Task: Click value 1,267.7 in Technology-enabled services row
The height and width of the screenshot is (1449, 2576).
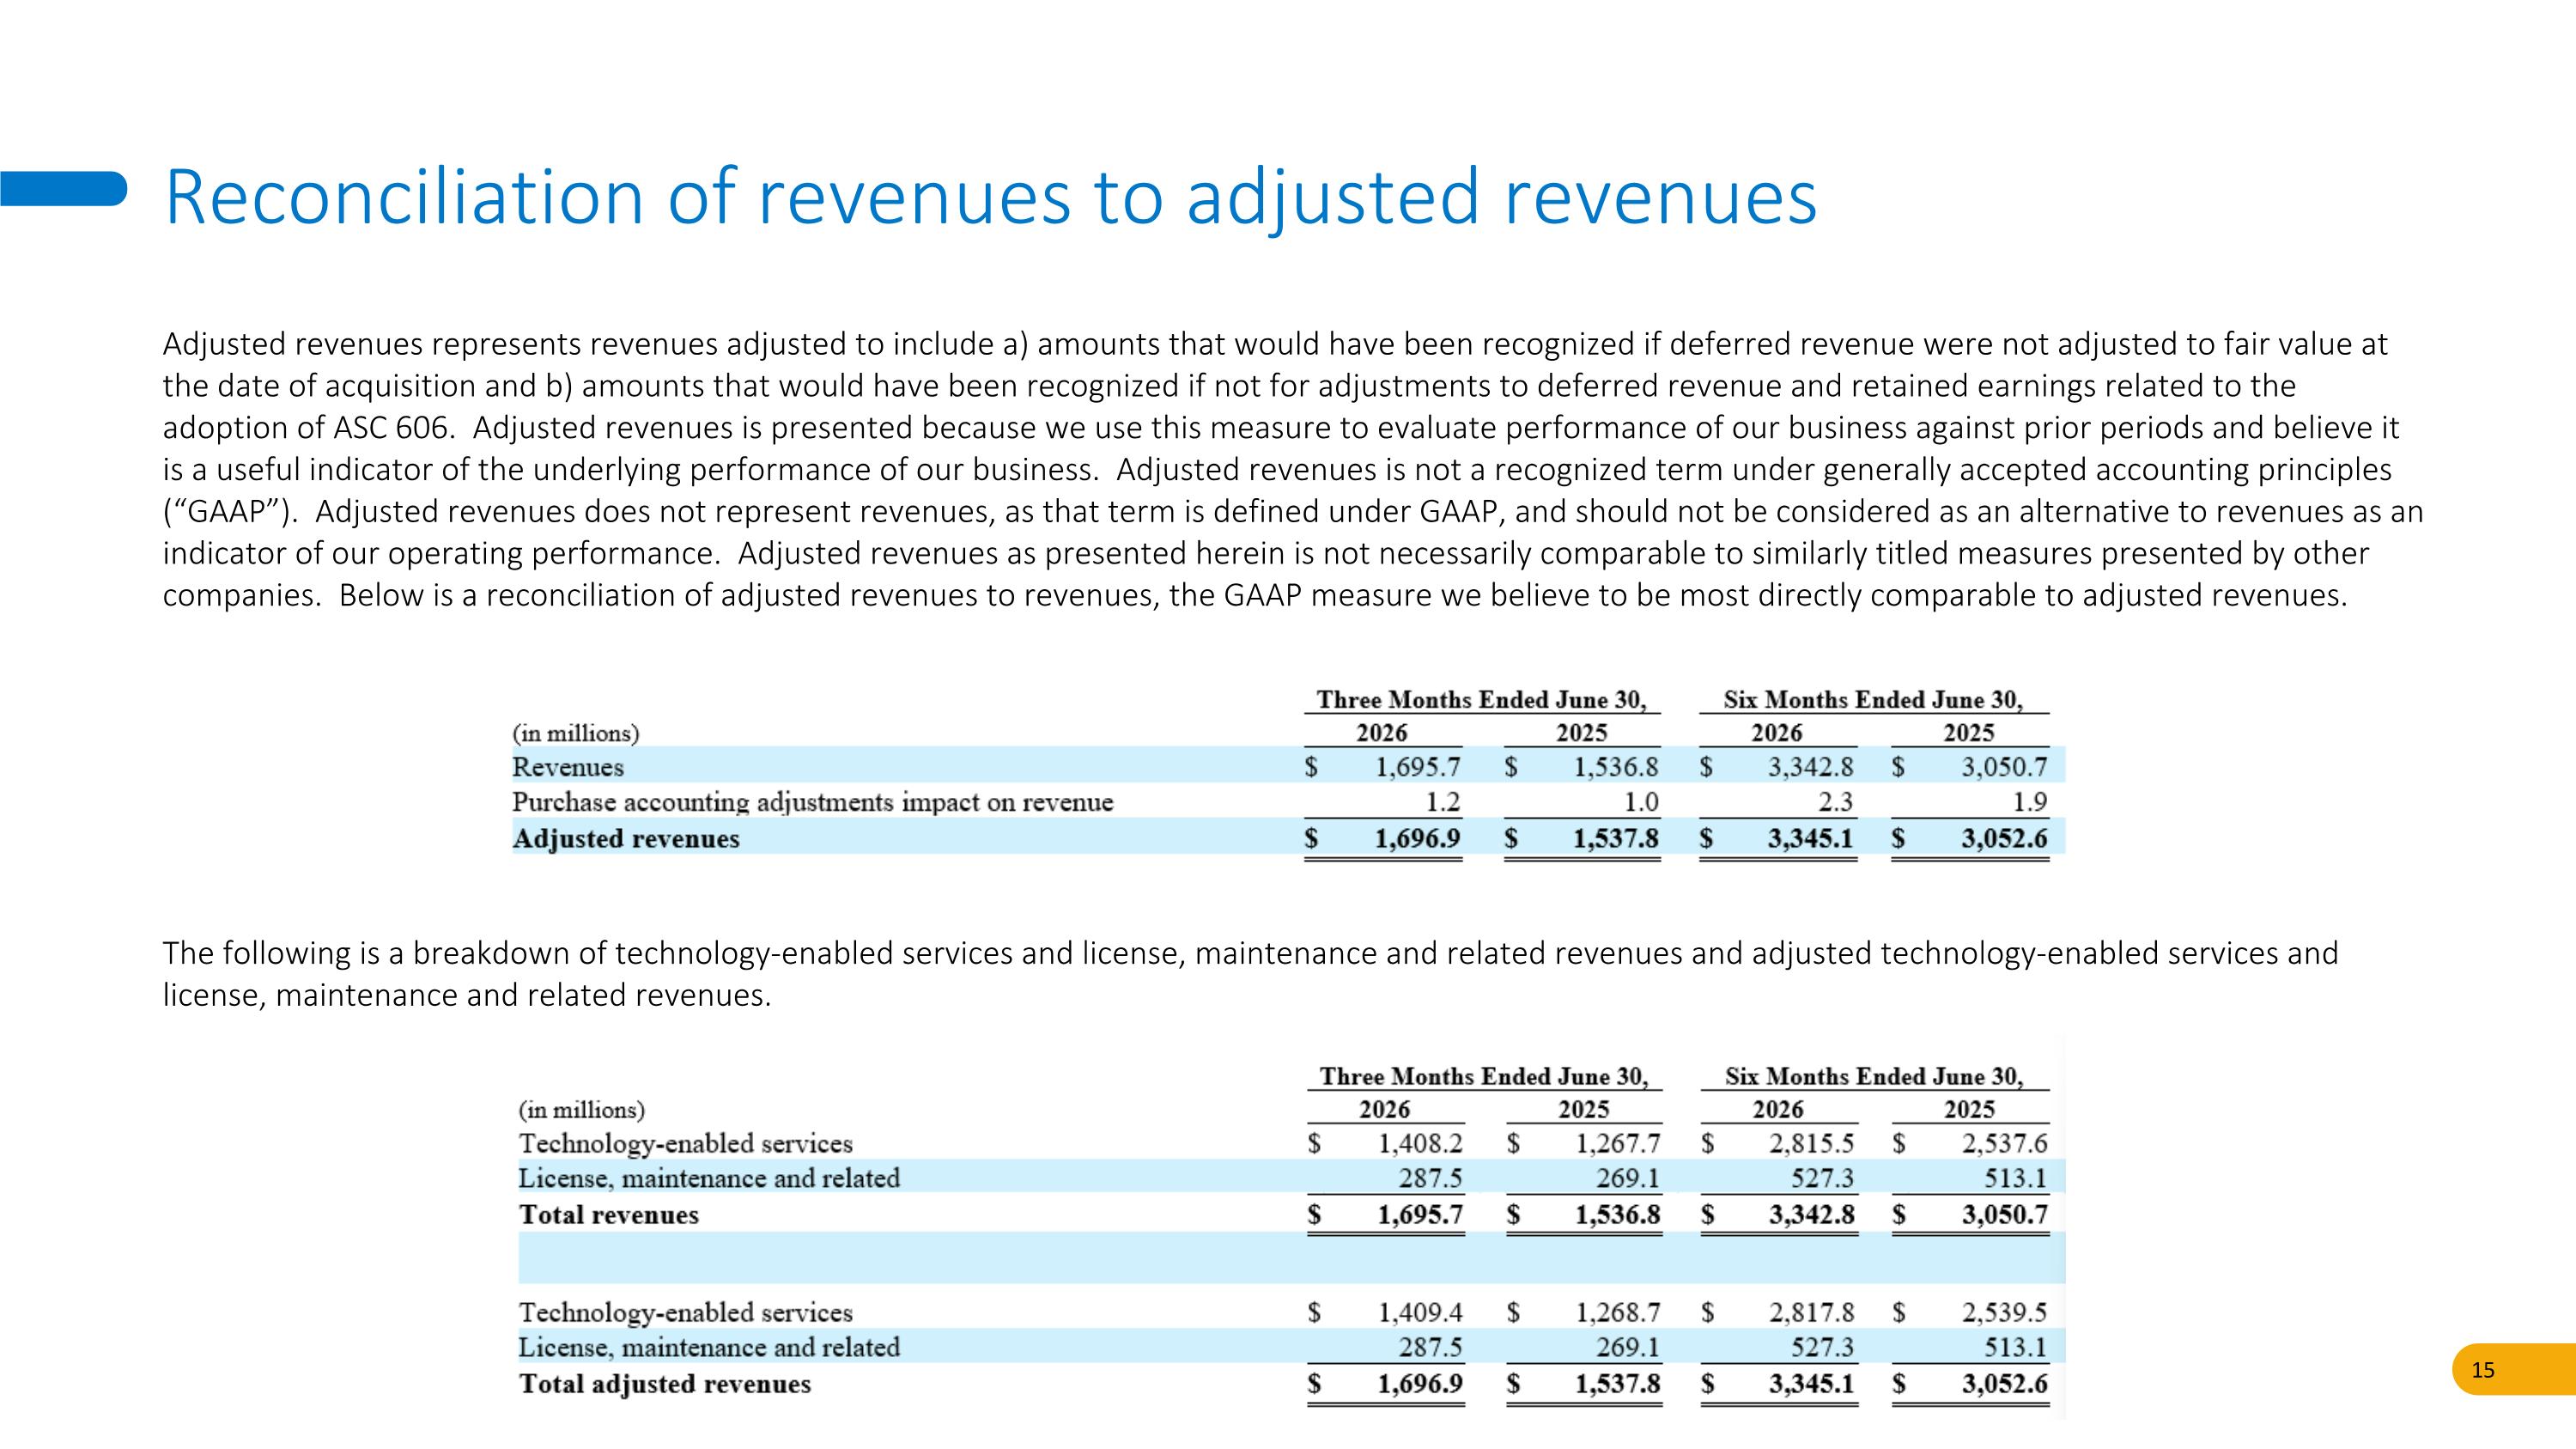Action: point(1619,1143)
